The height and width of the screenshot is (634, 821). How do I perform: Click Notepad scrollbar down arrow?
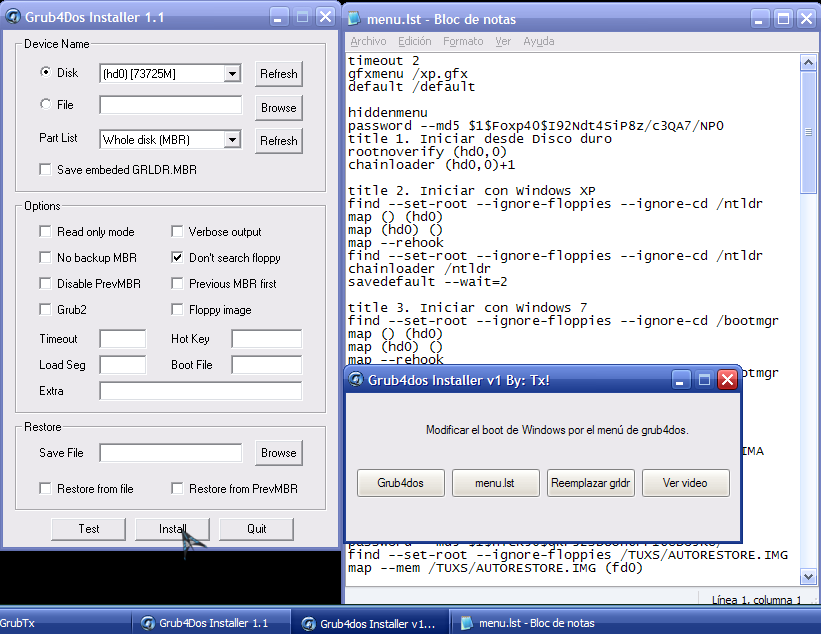click(808, 577)
